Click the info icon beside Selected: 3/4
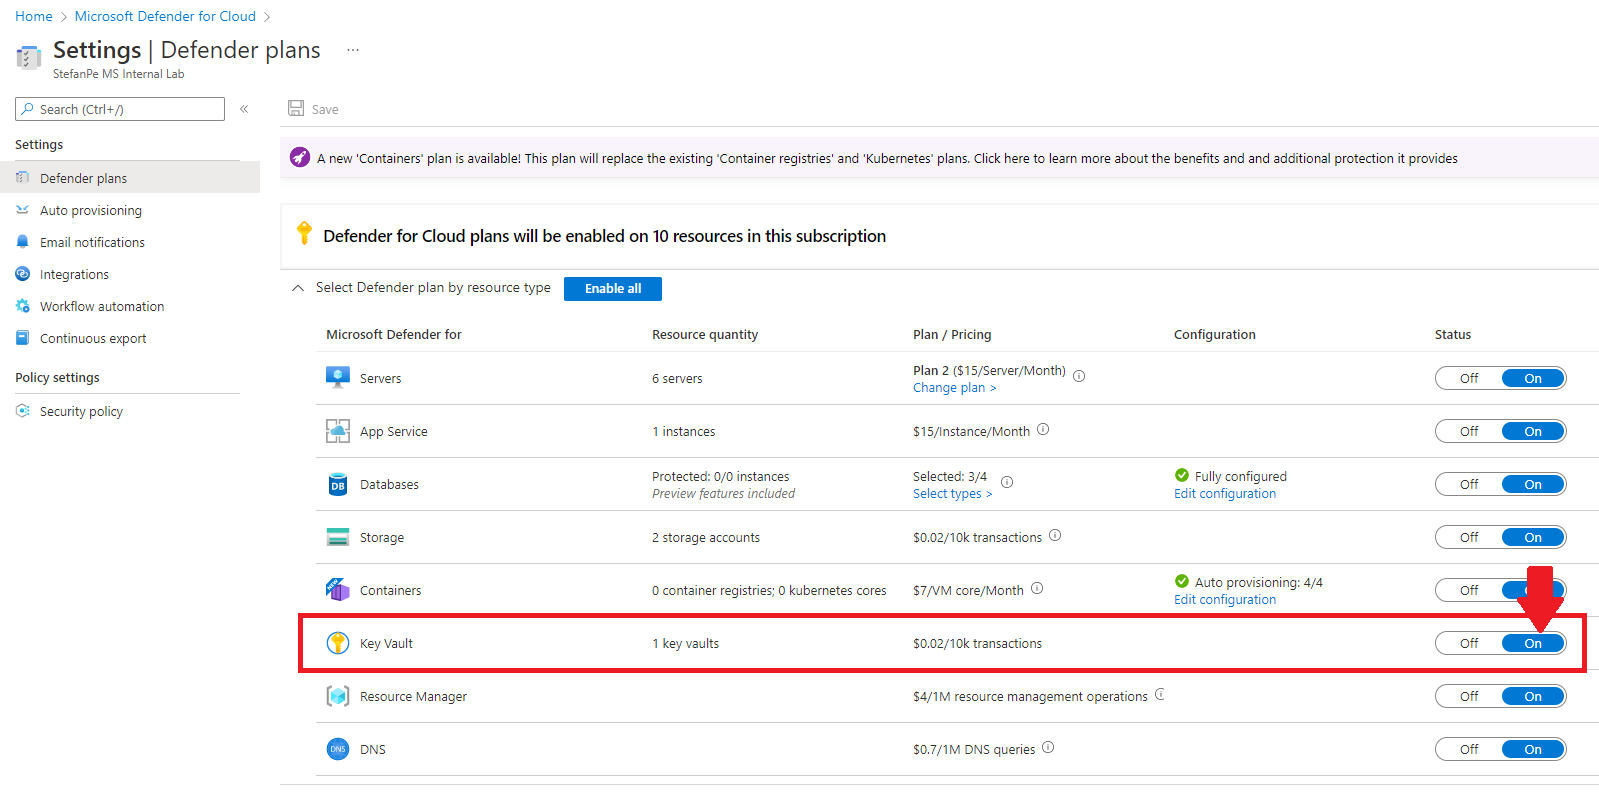 tap(1007, 482)
